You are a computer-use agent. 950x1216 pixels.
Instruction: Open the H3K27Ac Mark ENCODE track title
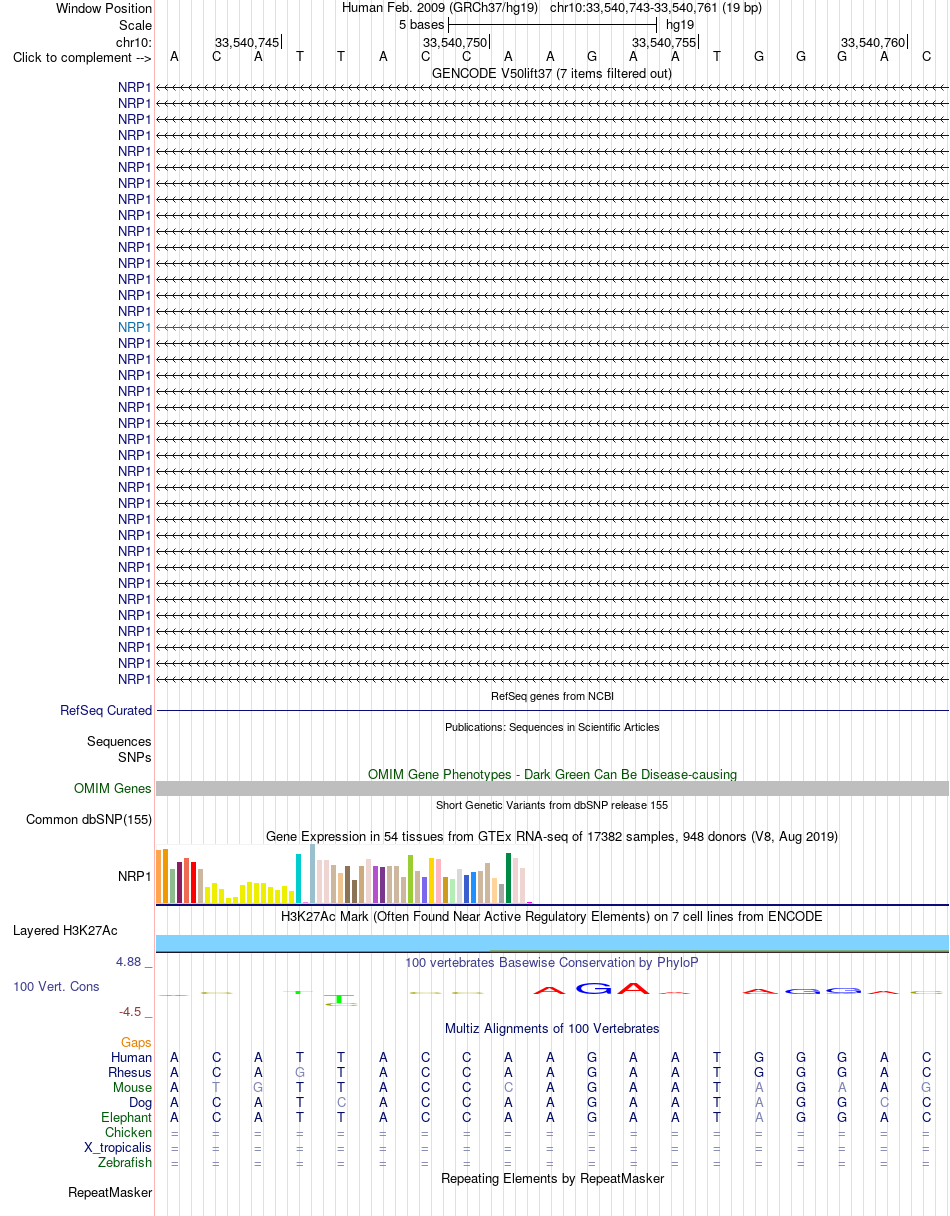click(552, 916)
